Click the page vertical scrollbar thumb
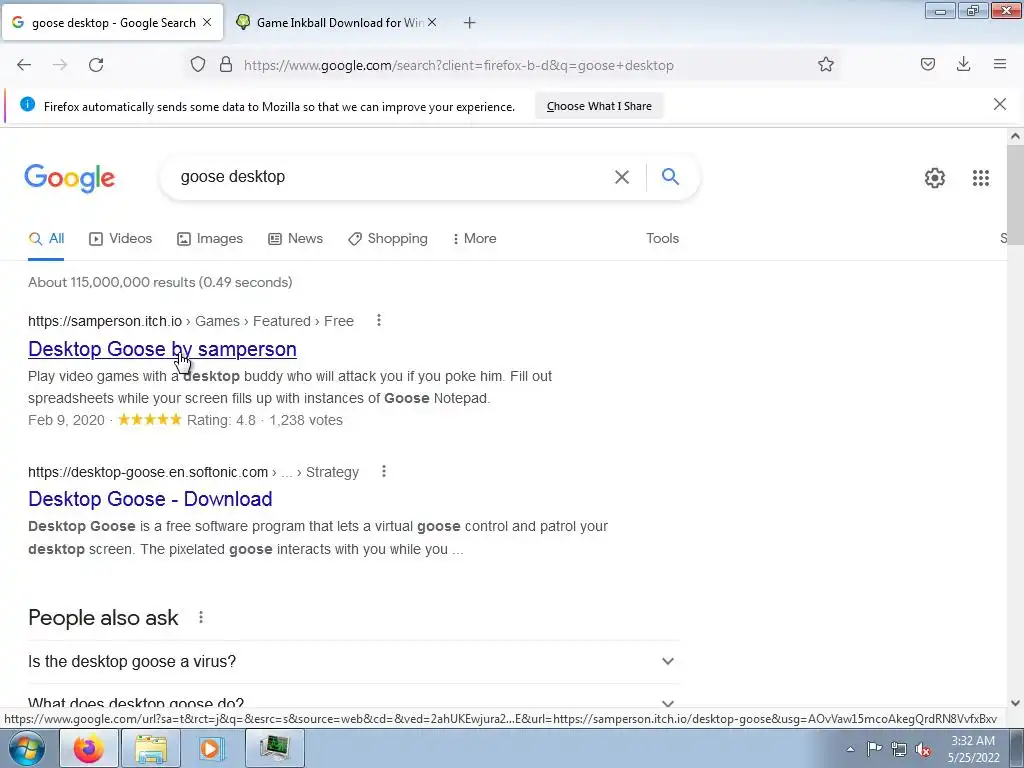 (x=1015, y=195)
